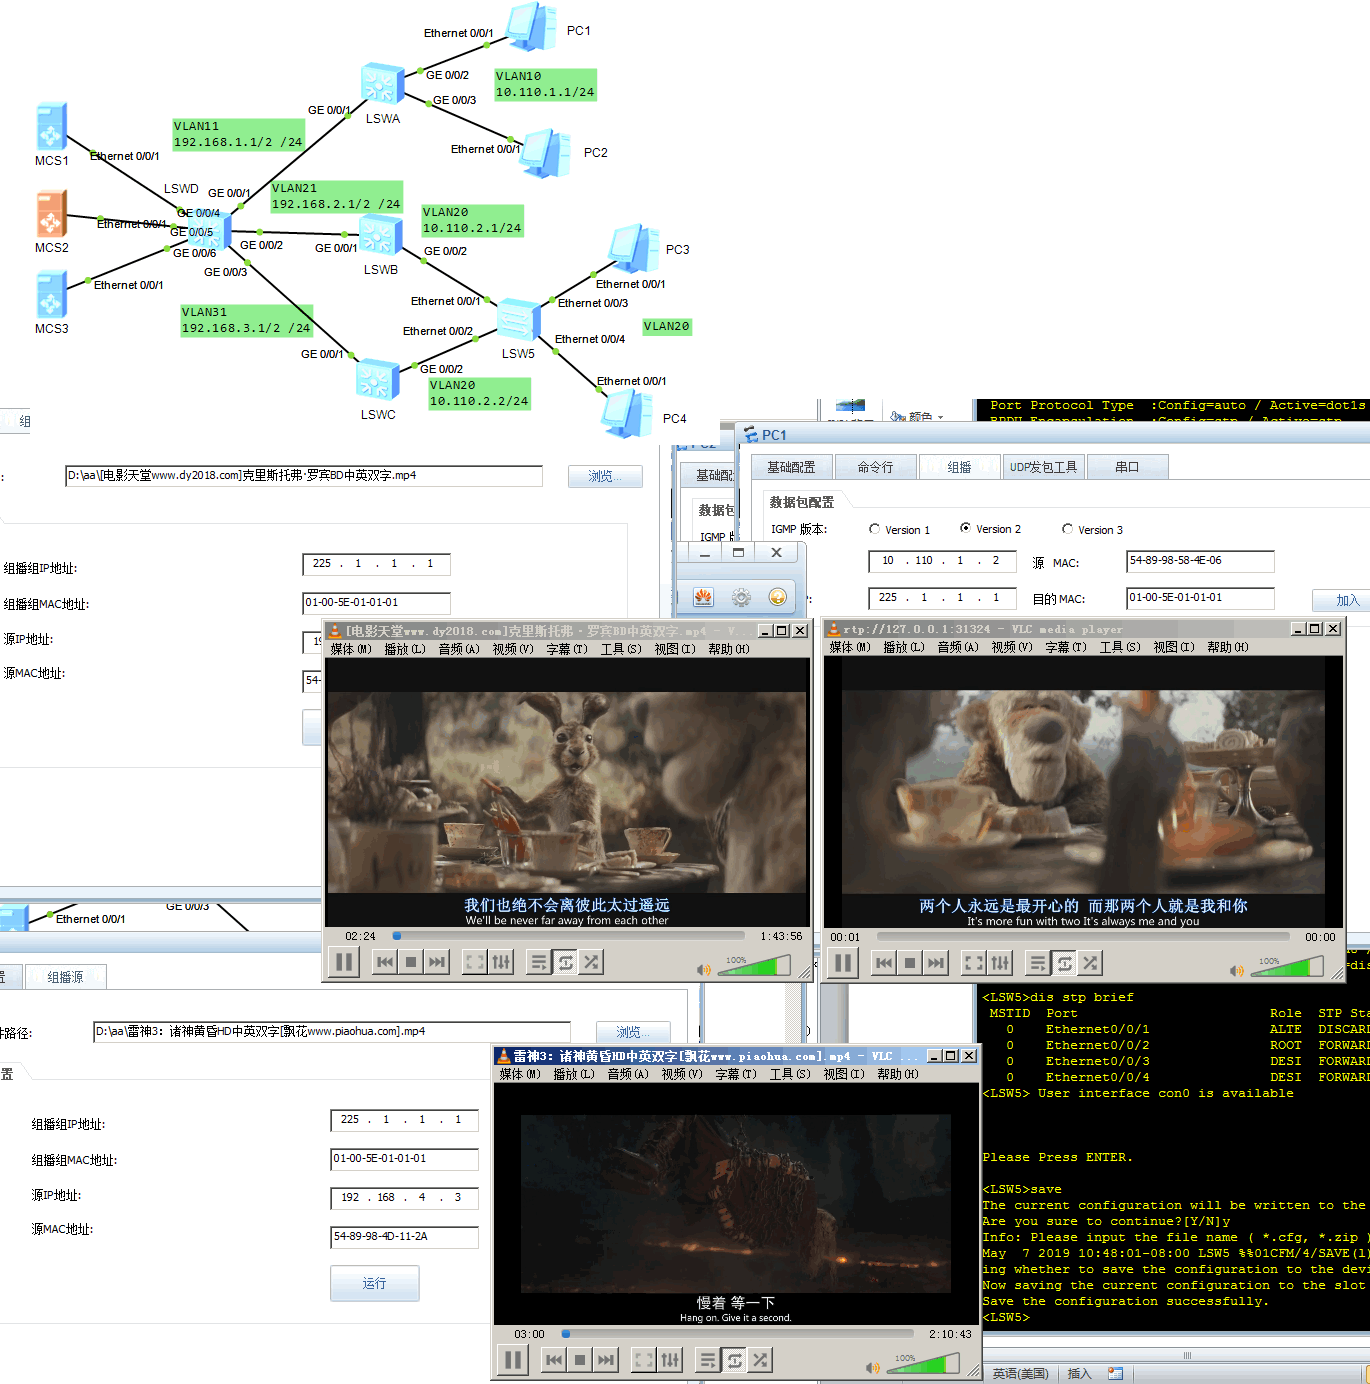Viewport: 1370px width, 1384px height.
Task: Click 运行 button in multicast source panel
Action: 374,1283
